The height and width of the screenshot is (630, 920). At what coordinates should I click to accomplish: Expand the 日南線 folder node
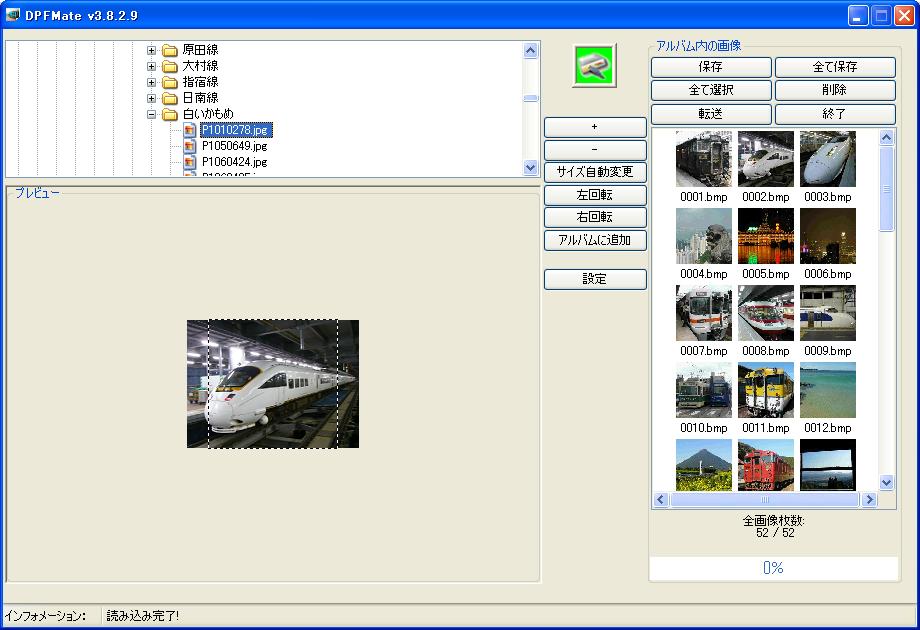151,98
